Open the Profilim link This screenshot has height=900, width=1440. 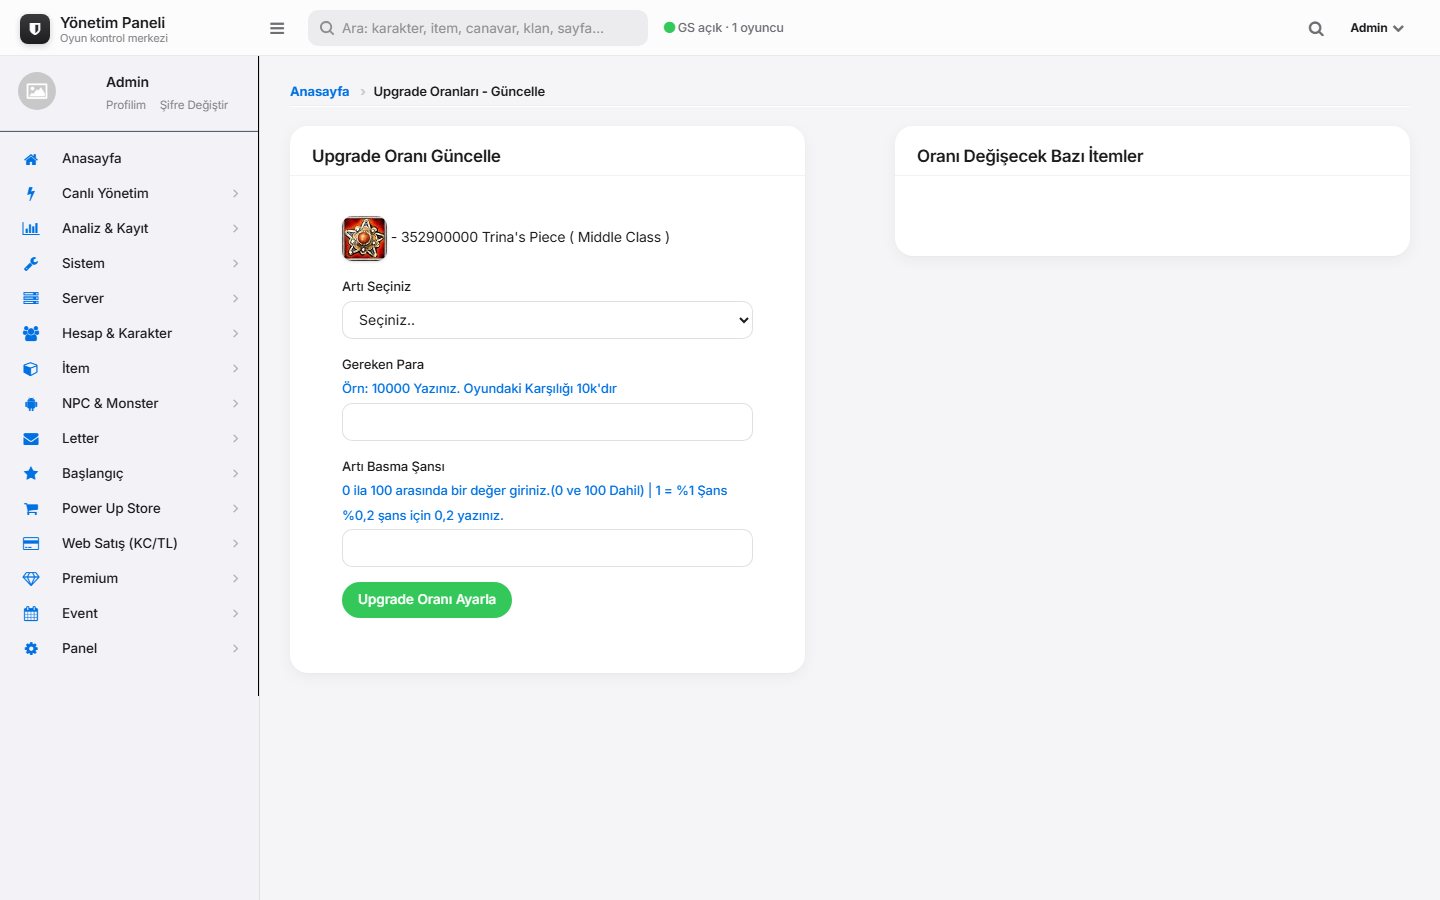[x=126, y=105]
